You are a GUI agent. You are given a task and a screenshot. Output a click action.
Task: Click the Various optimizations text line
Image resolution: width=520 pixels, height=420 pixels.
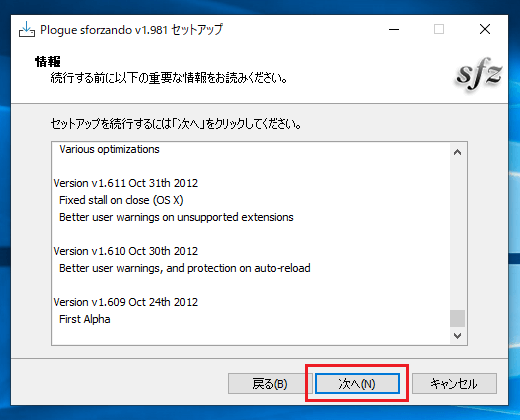click(x=109, y=149)
